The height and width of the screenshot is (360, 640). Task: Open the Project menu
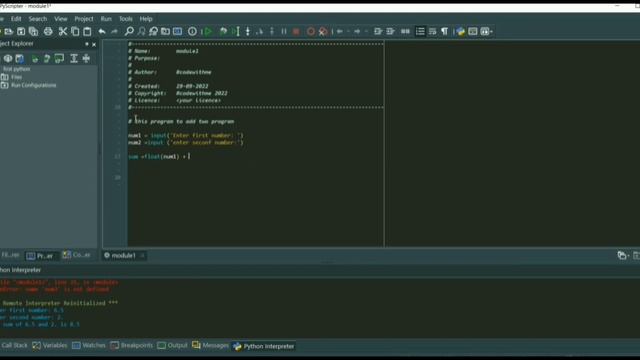pyautogui.click(x=84, y=19)
